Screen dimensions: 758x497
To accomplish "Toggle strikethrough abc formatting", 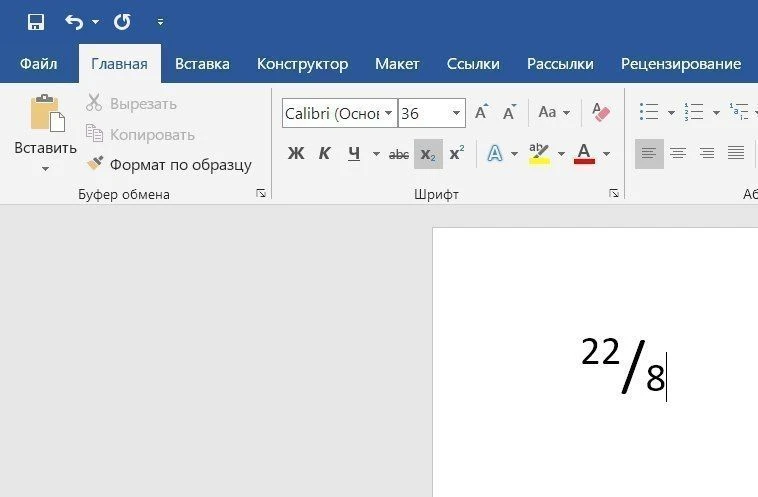I will [399, 154].
